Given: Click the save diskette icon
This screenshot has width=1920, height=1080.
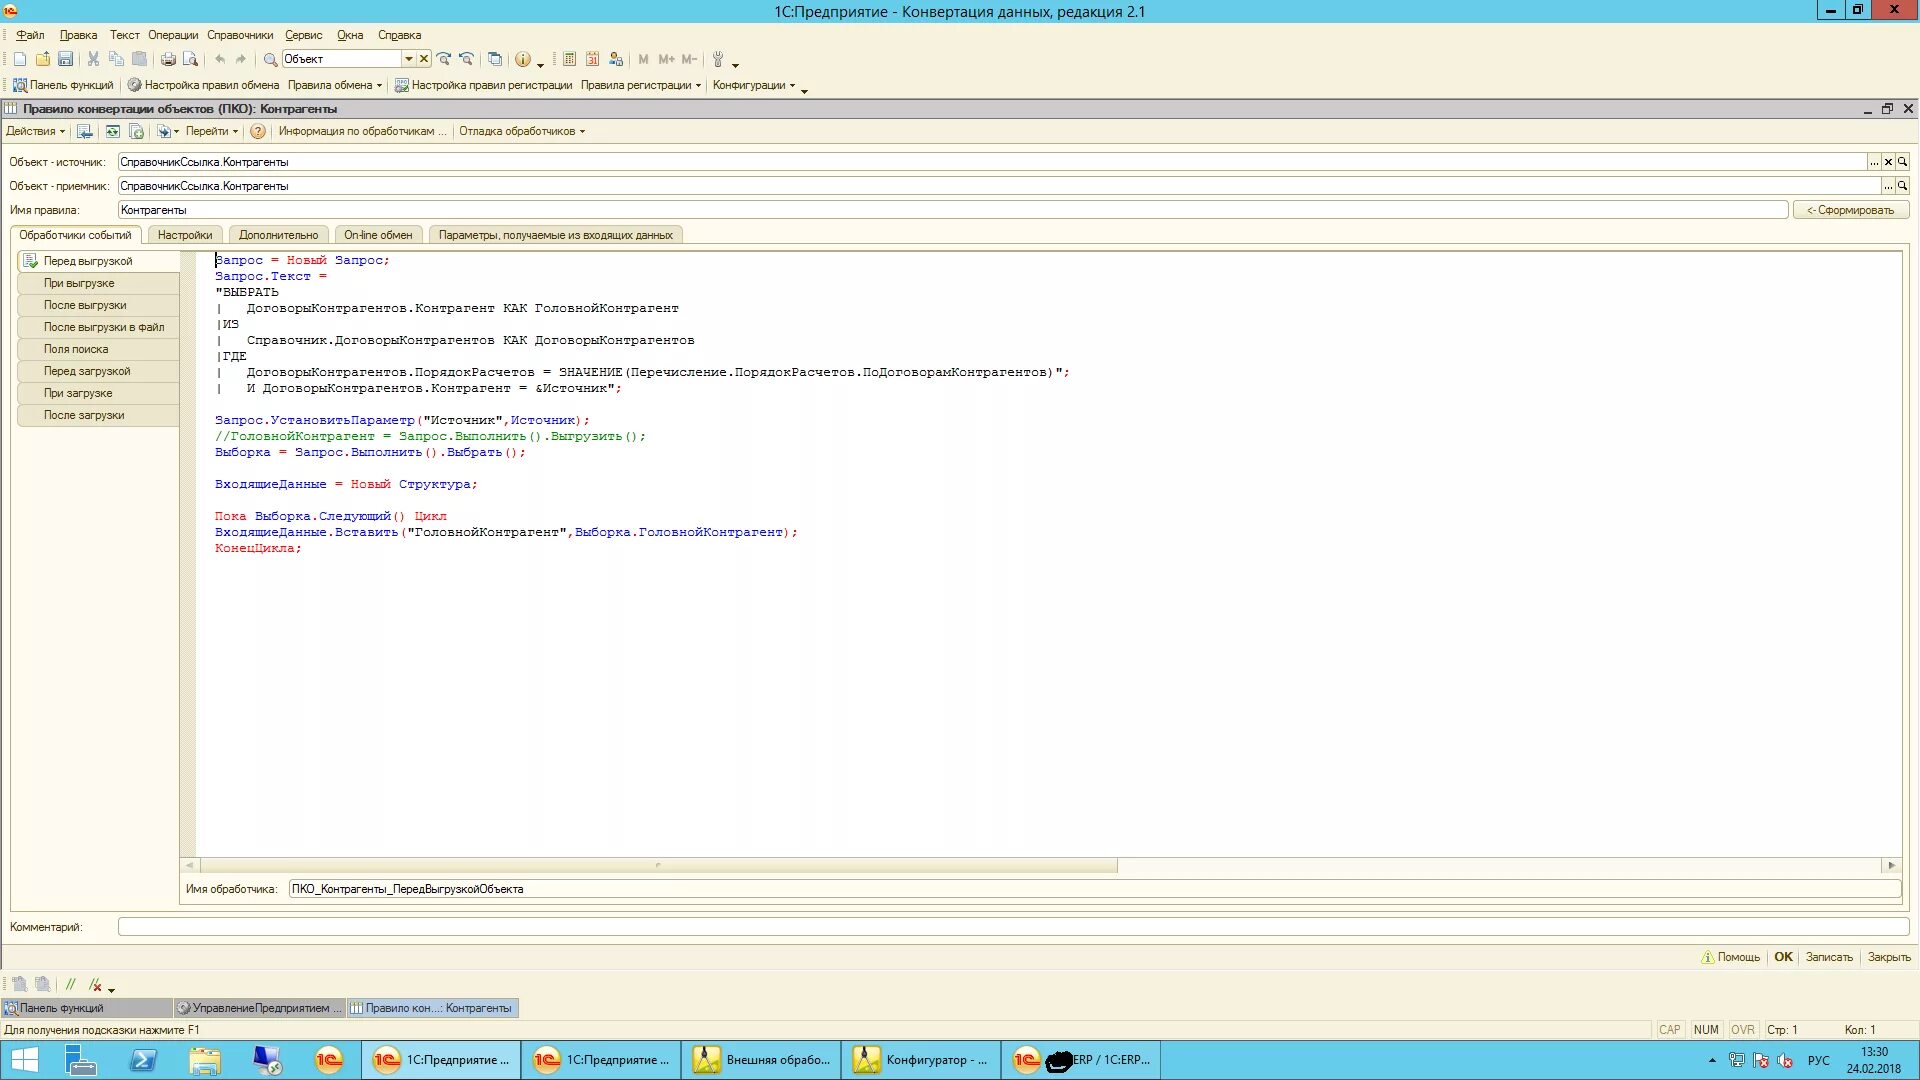Looking at the screenshot, I should click(x=65, y=59).
